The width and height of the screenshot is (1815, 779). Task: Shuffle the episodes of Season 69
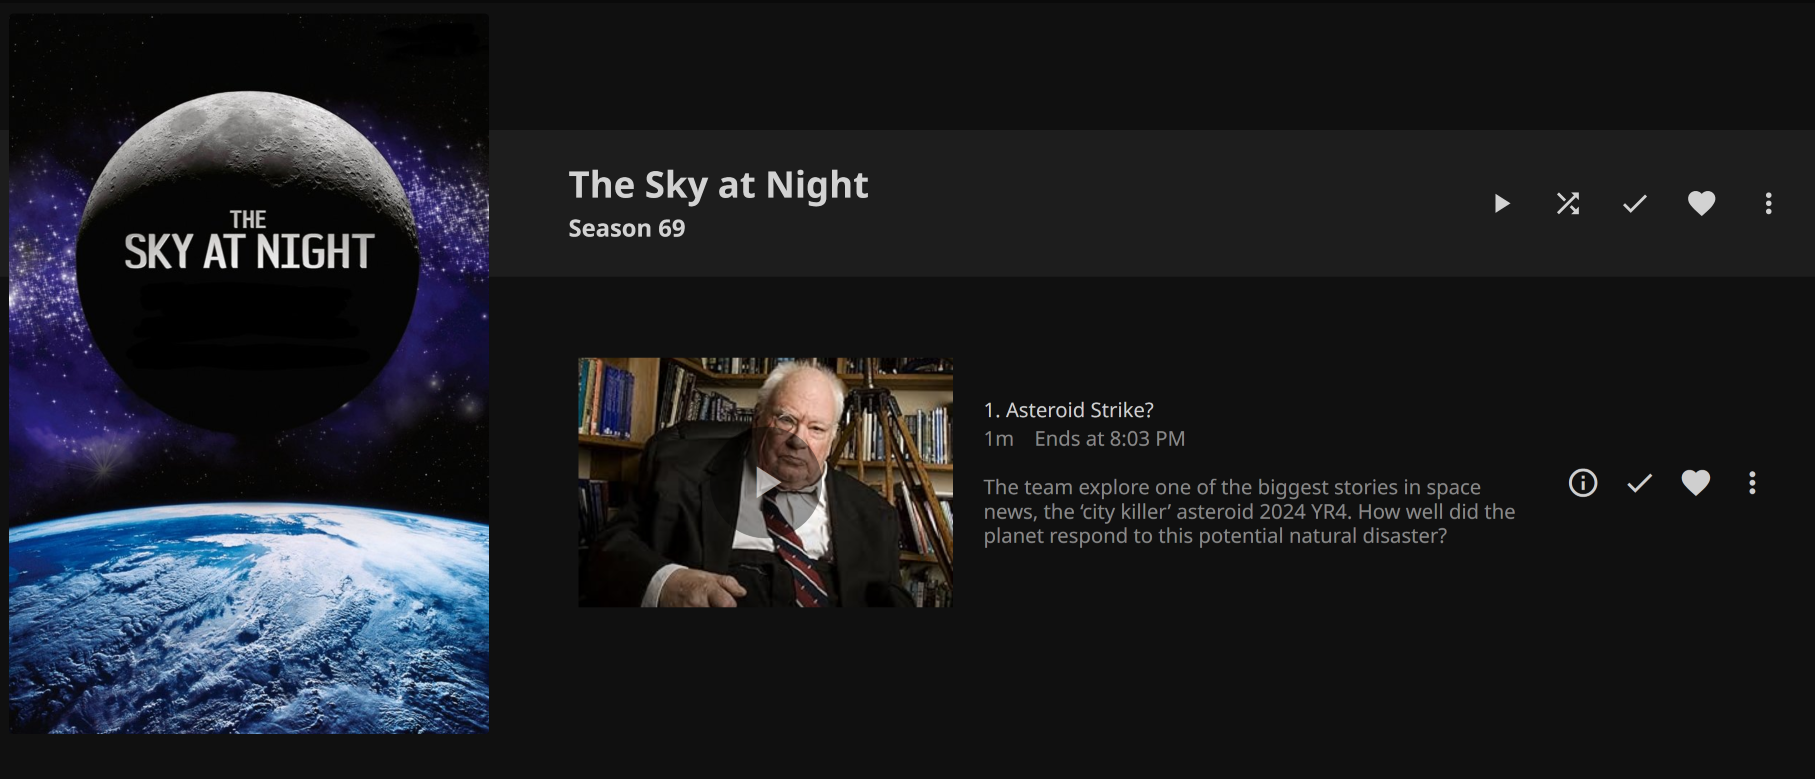click(1568, 204)
